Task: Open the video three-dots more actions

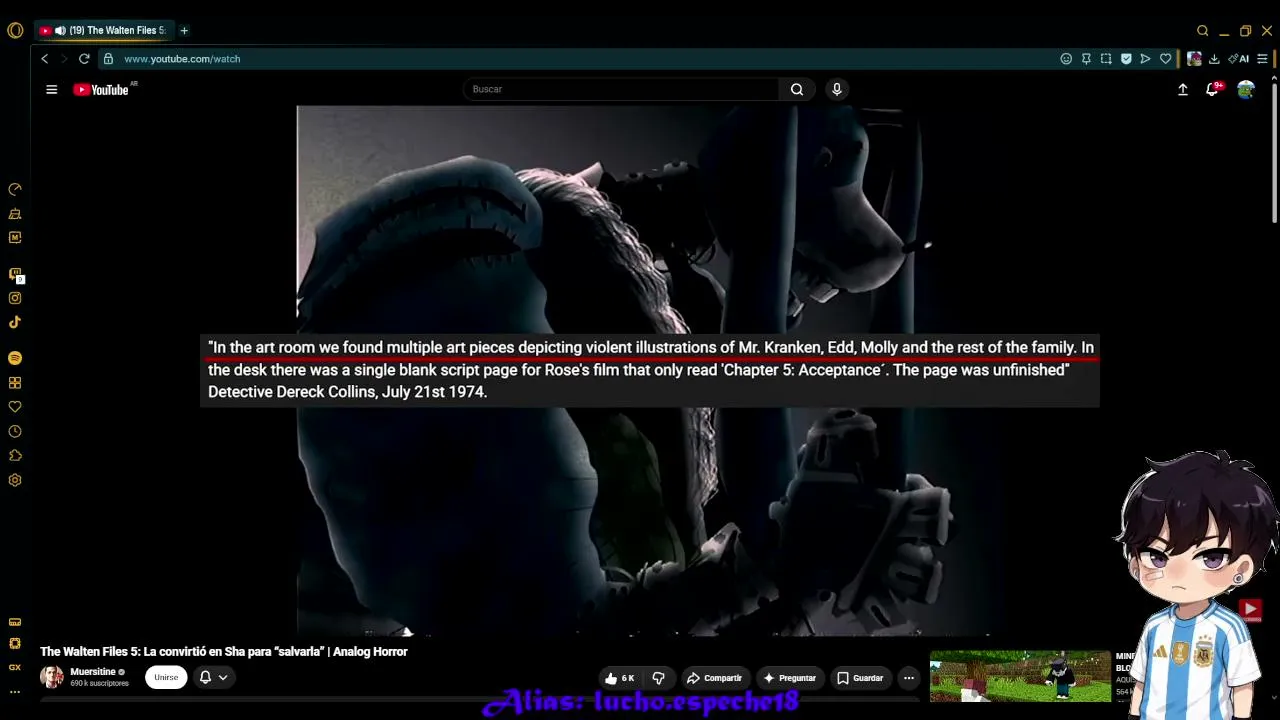Action: [x=909, y=678]
